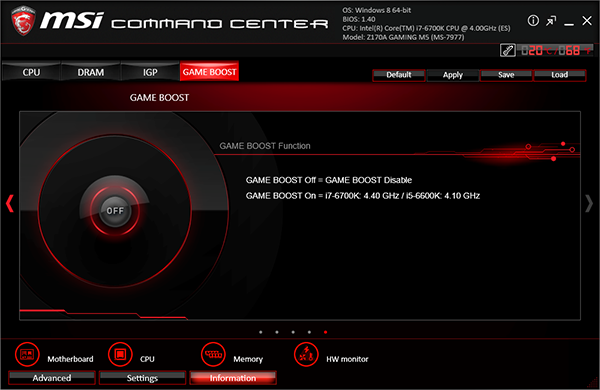Click the temperature readout display
The image size is (600, 390).
point(555,50)
